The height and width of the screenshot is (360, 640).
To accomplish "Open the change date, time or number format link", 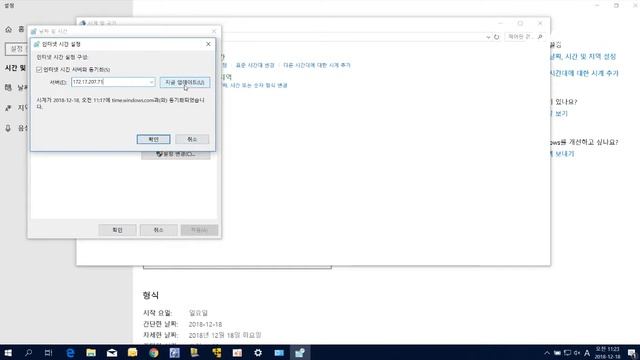I will coord(255,85).
